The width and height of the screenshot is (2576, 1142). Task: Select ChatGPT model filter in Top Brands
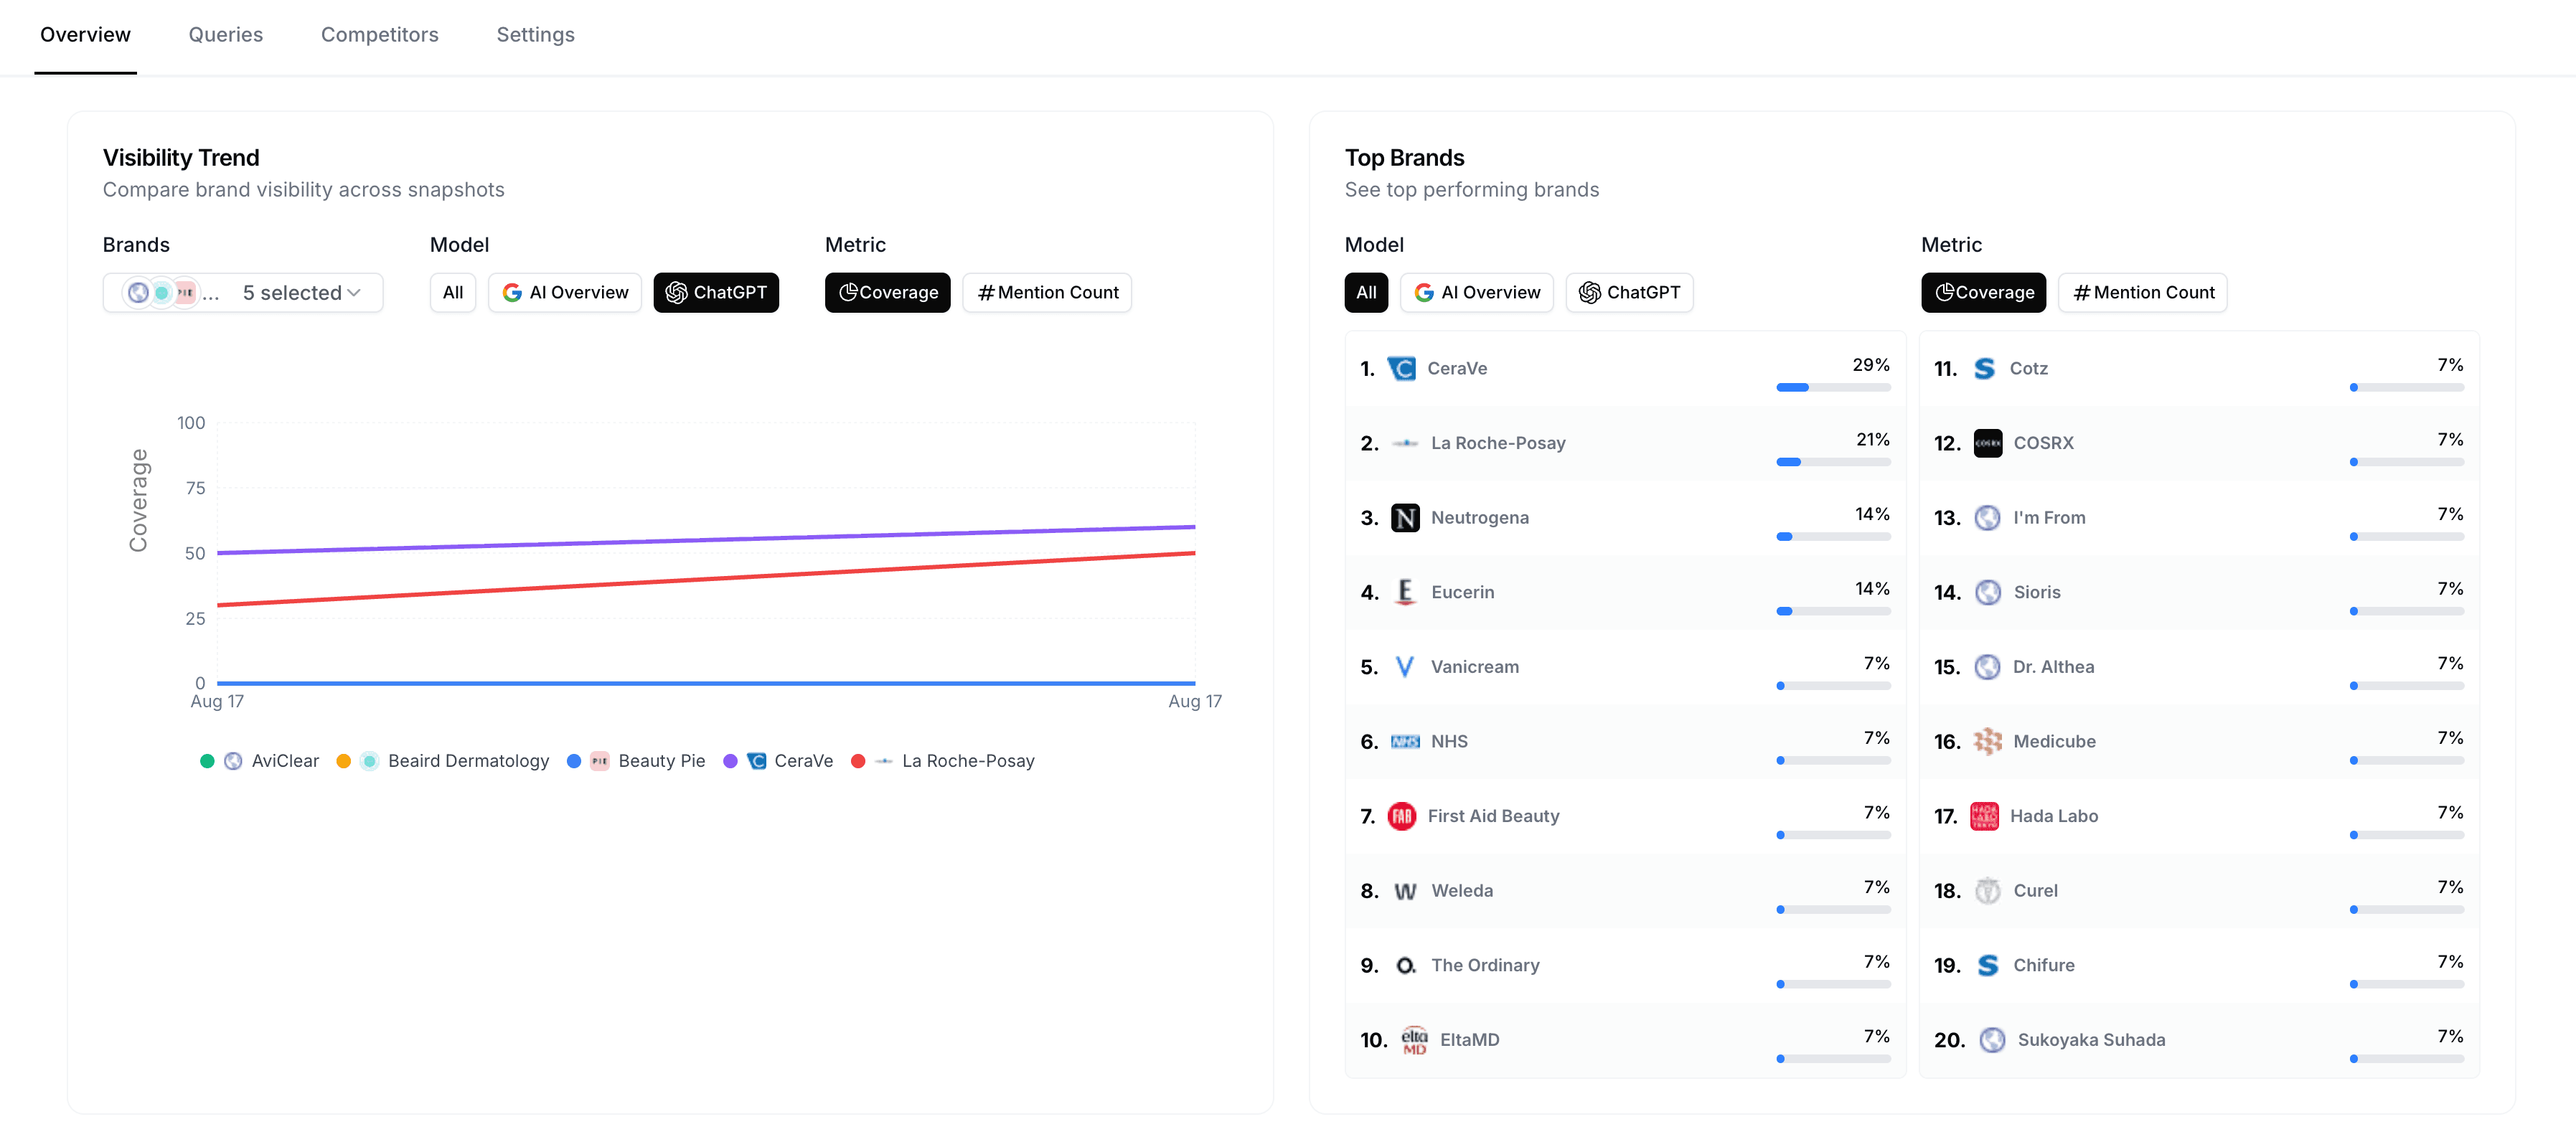click(1629, 293)
